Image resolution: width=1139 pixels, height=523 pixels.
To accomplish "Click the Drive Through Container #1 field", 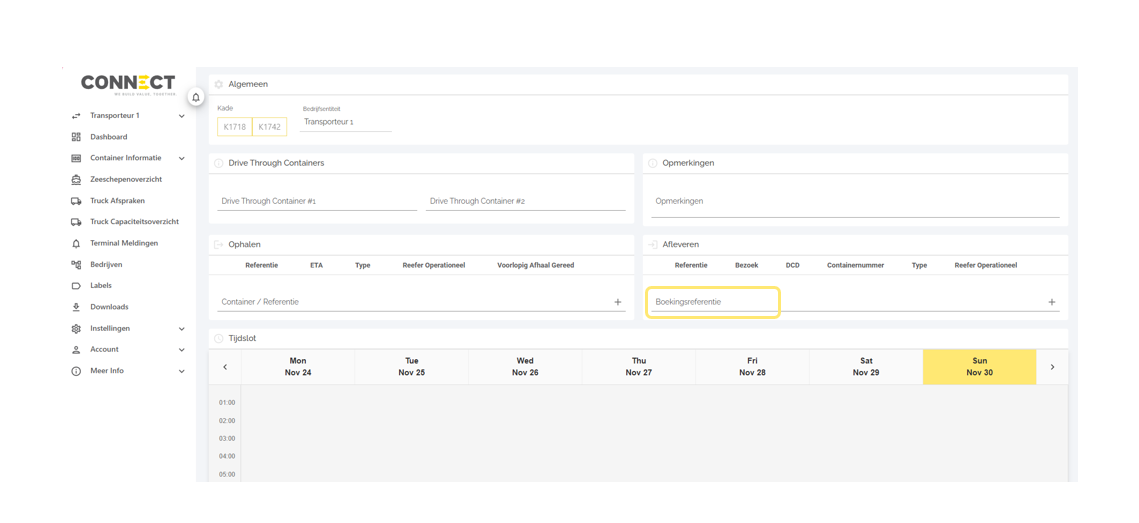I will (x=317, y=201).
